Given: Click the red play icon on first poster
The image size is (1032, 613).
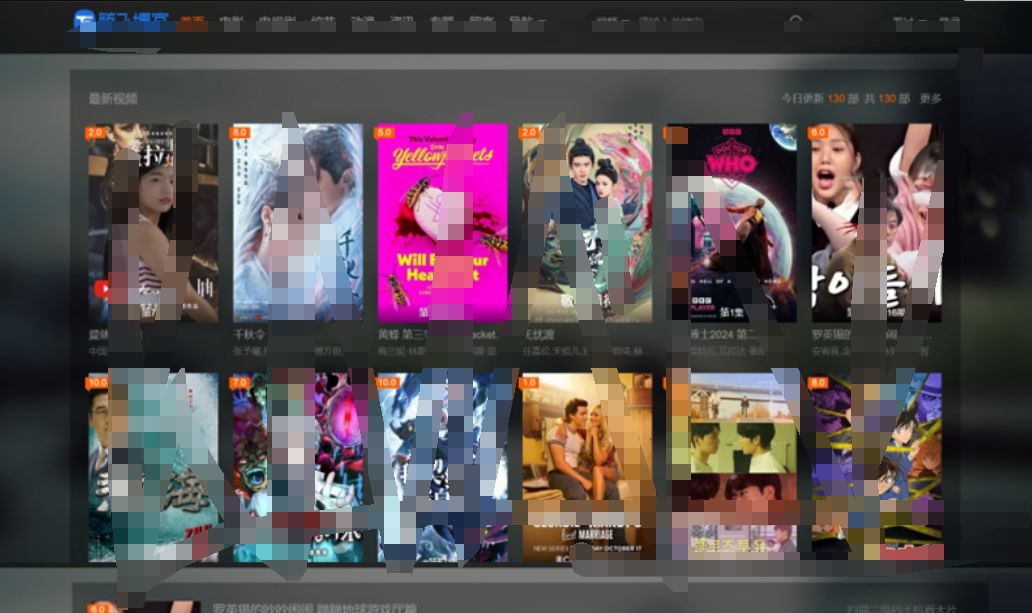Looking at the screenshot, I should (x=103, y=290).
